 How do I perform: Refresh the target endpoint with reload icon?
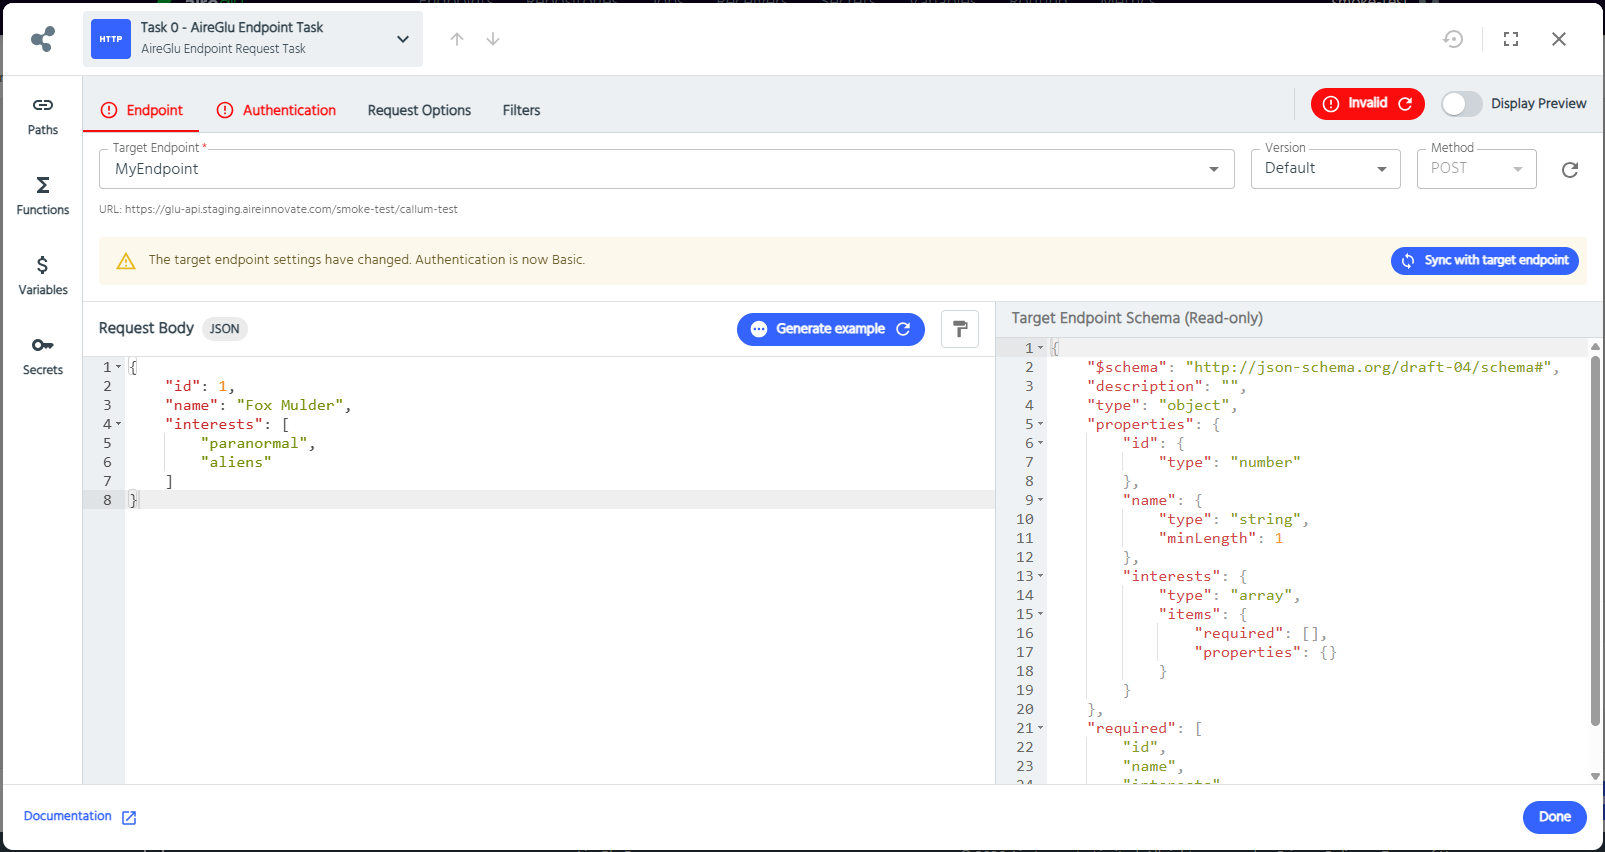click(x=1569, y=170)
